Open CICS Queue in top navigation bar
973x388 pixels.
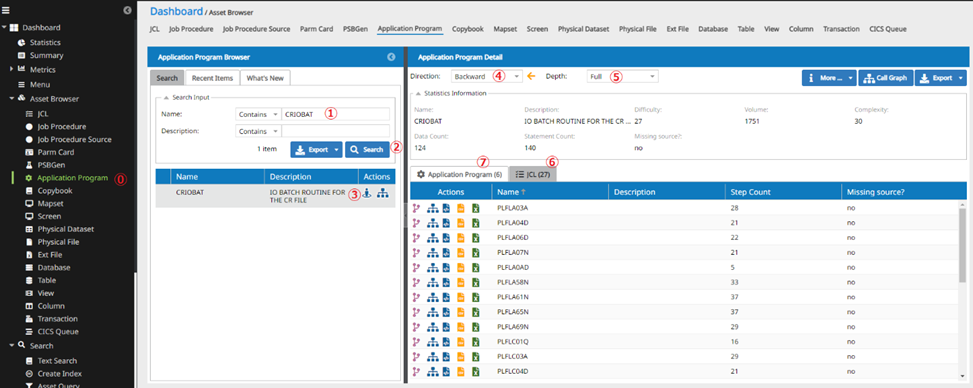[x=888, y=29]
